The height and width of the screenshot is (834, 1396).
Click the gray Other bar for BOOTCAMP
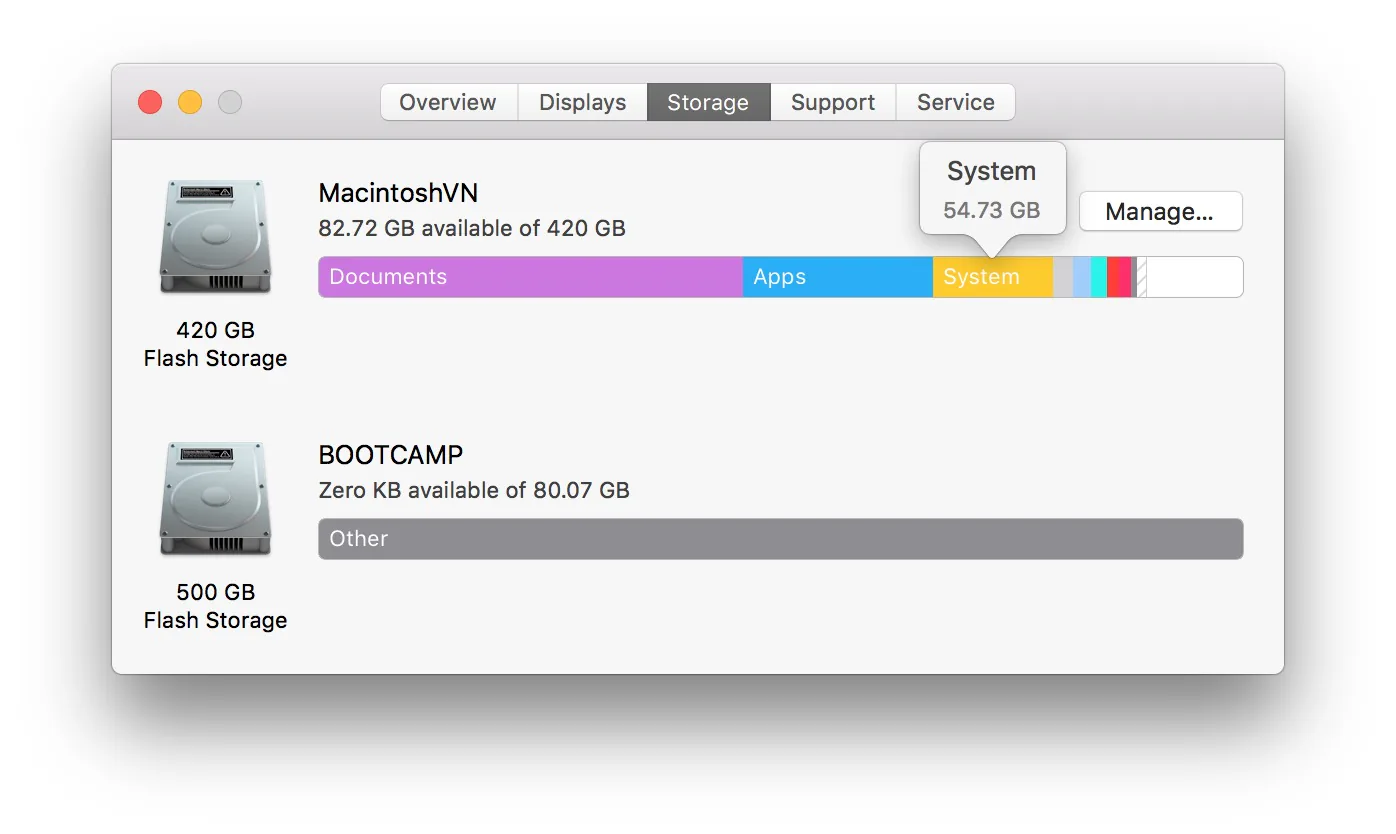781,539
